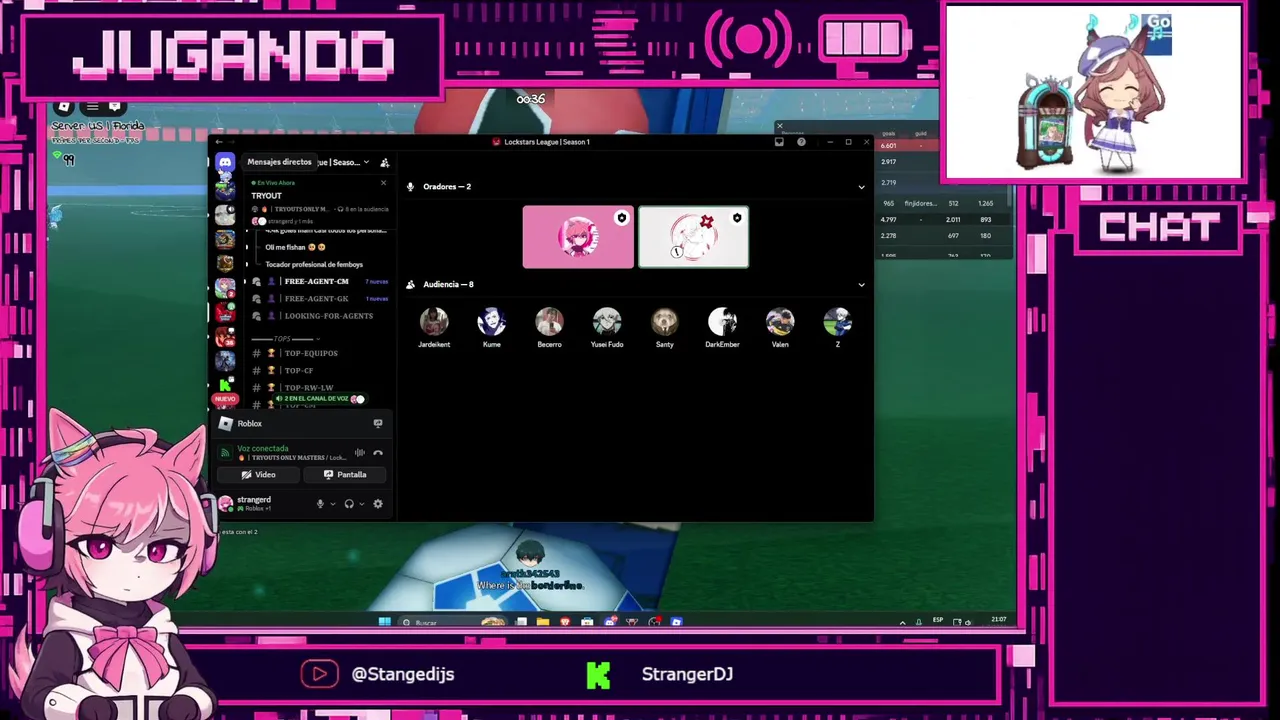This screenshot has width=1280, height=720.
Task: Select the white-background speaker tile
Action: (x=693, y=237)
